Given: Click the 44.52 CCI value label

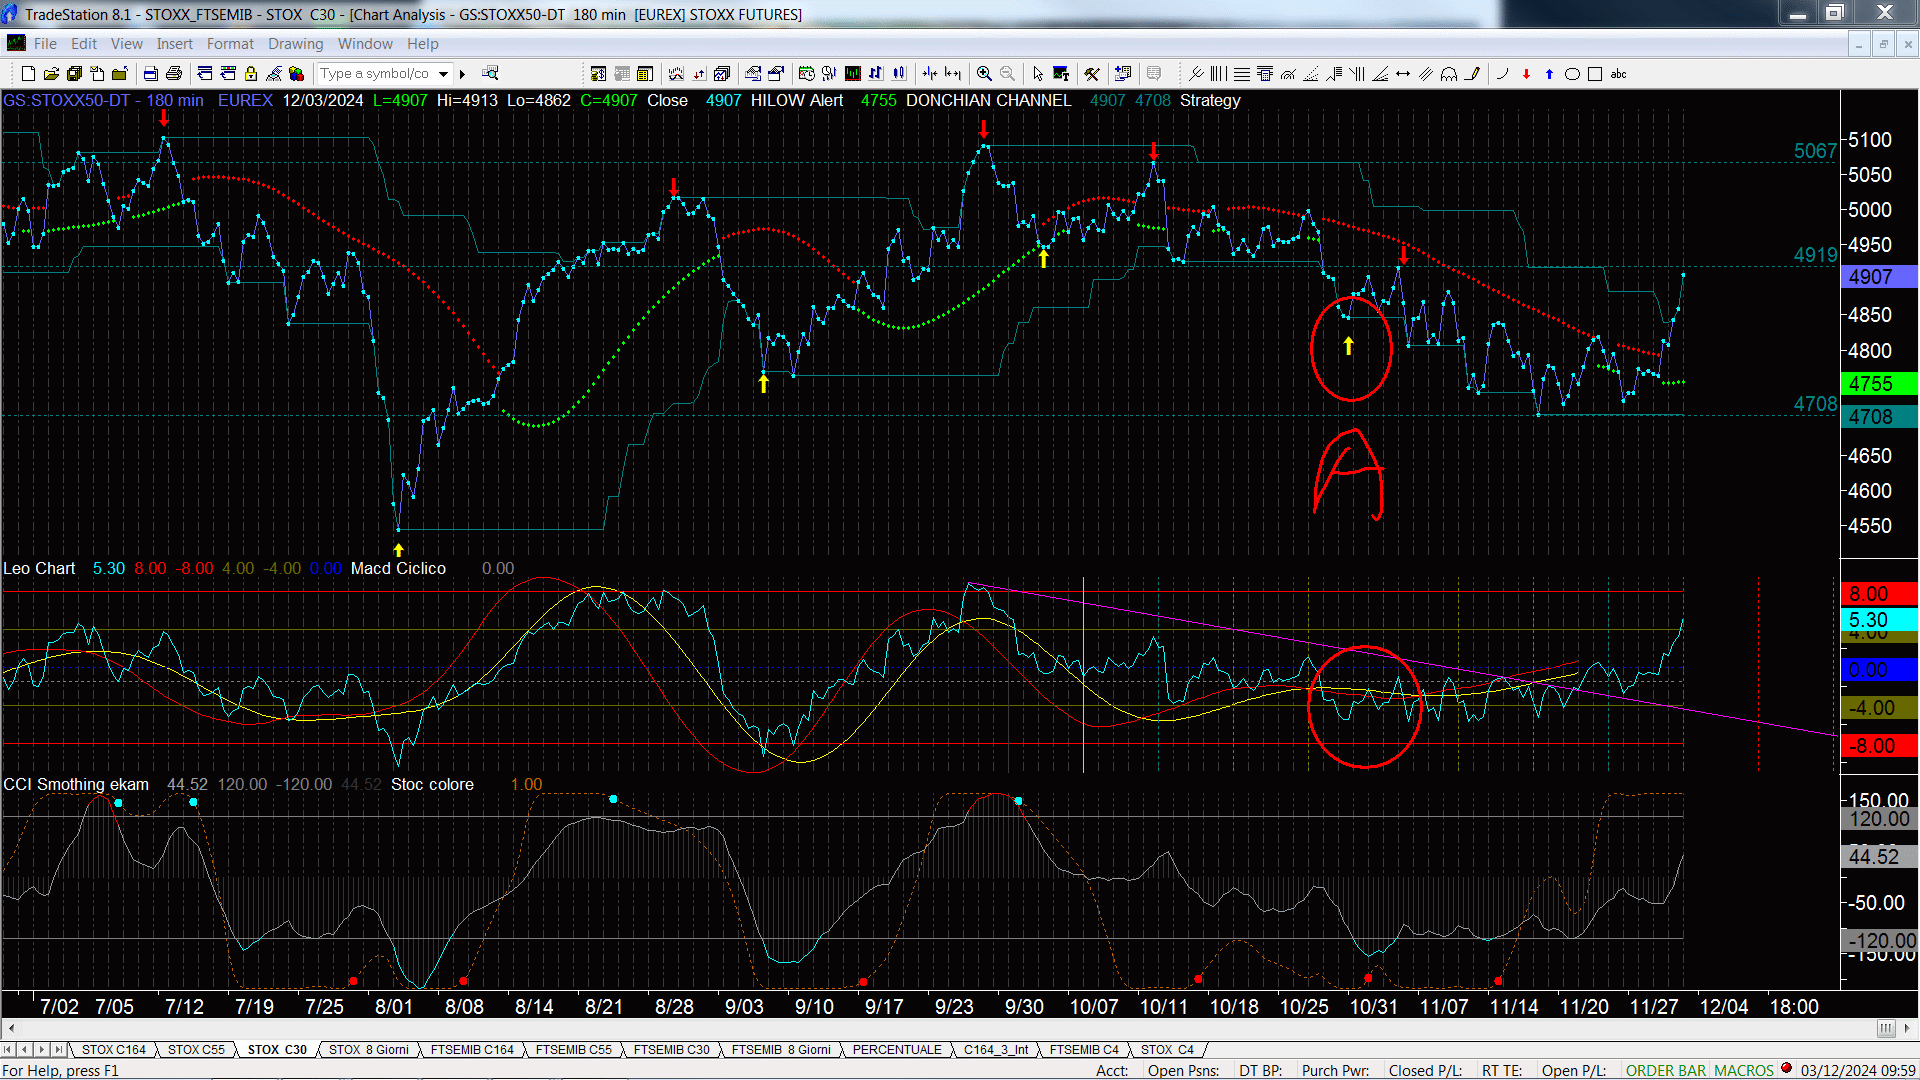Looking at the screenshot, I should coord(1879,857).
